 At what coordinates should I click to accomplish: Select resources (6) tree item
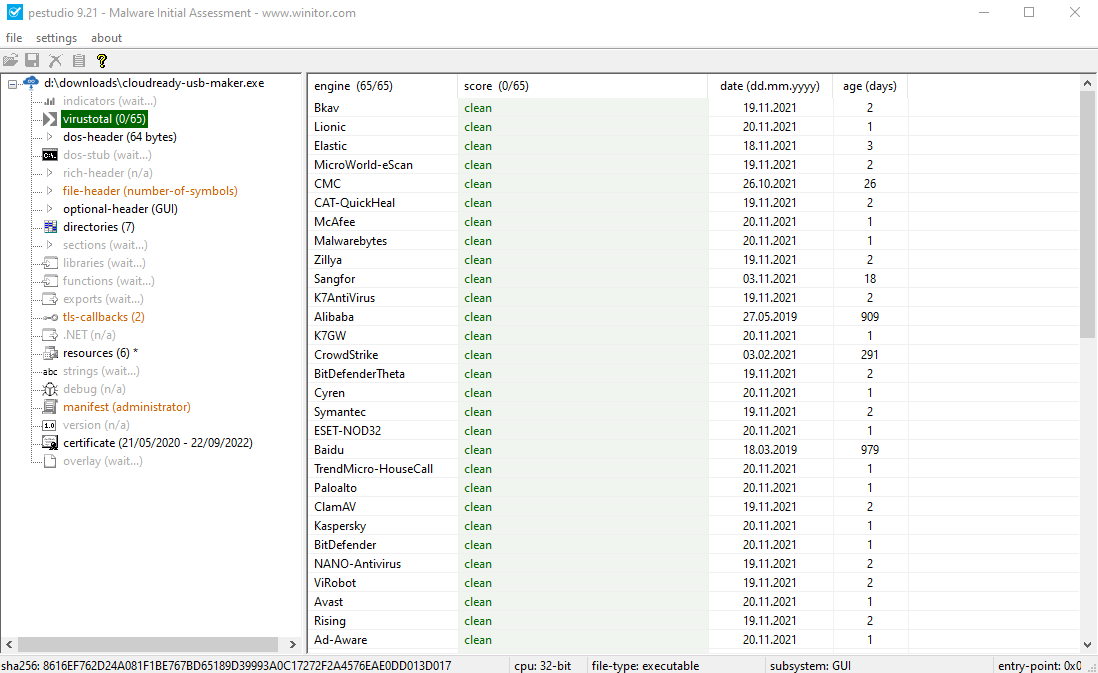coord(100,353)
